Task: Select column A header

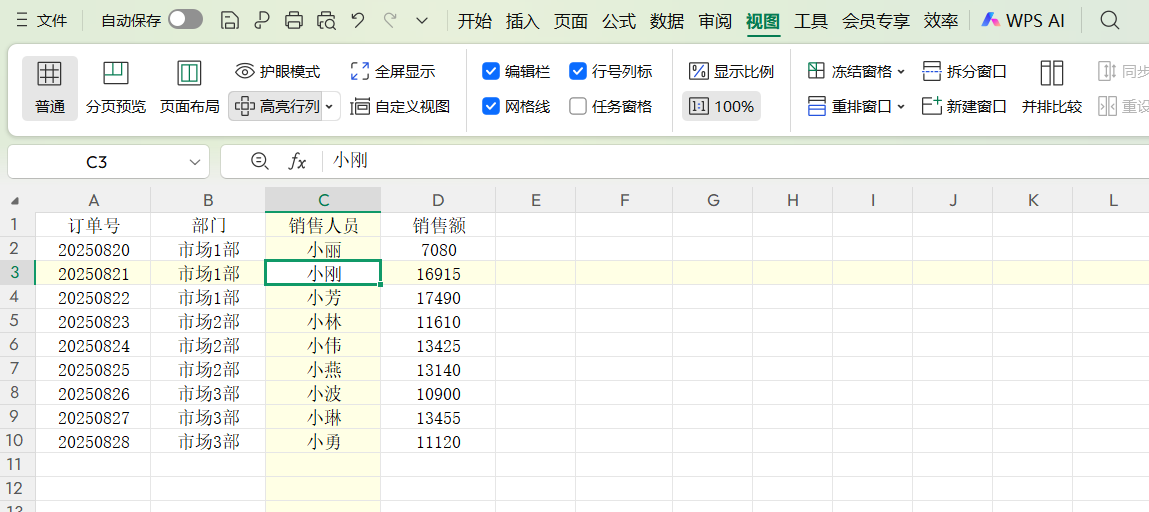Action: 93,200
